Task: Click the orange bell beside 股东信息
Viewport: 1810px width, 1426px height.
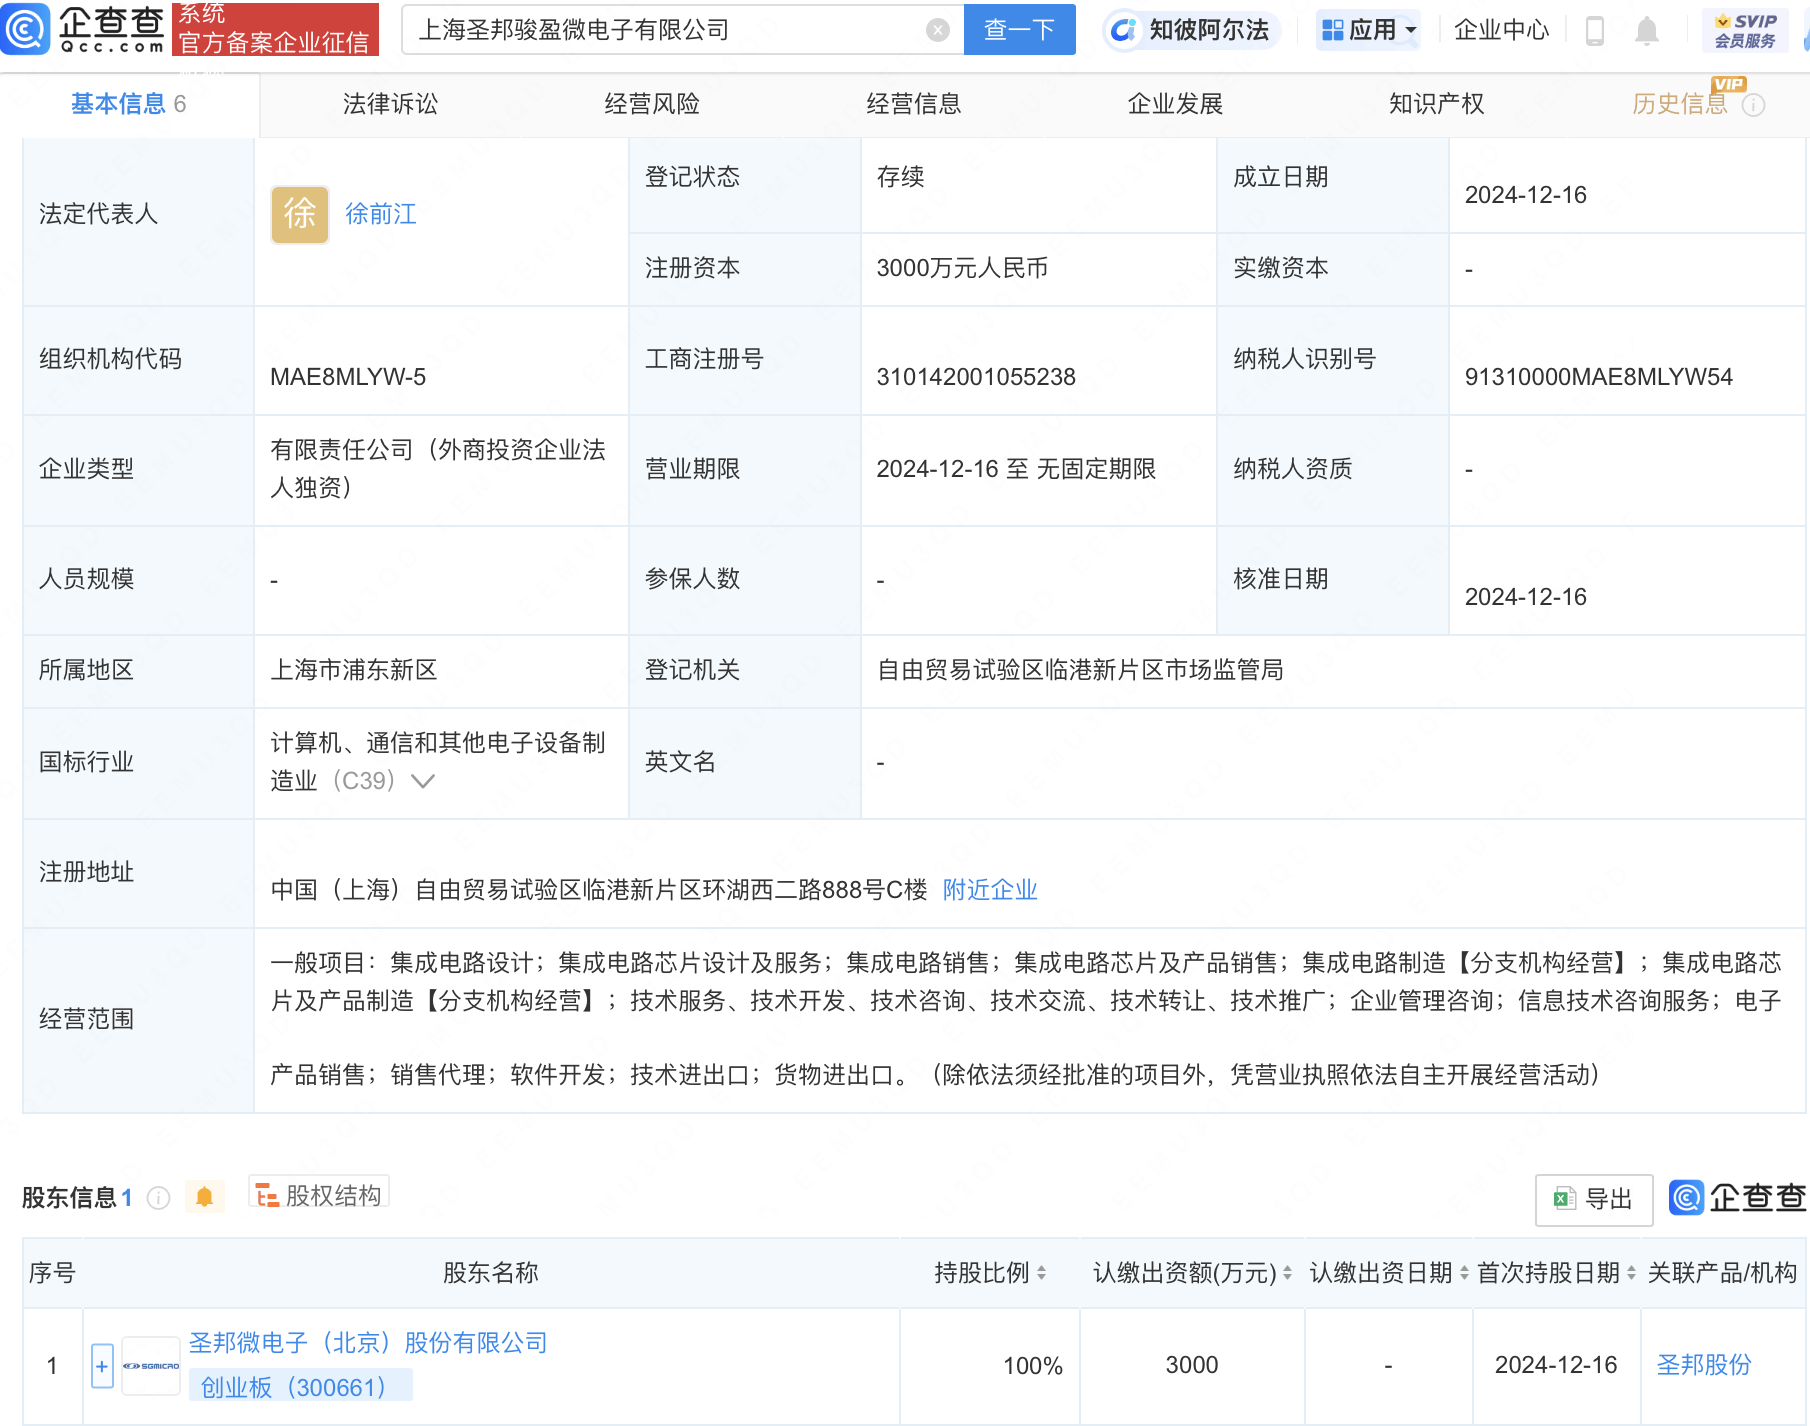Action: click(x=204, y=1196)
